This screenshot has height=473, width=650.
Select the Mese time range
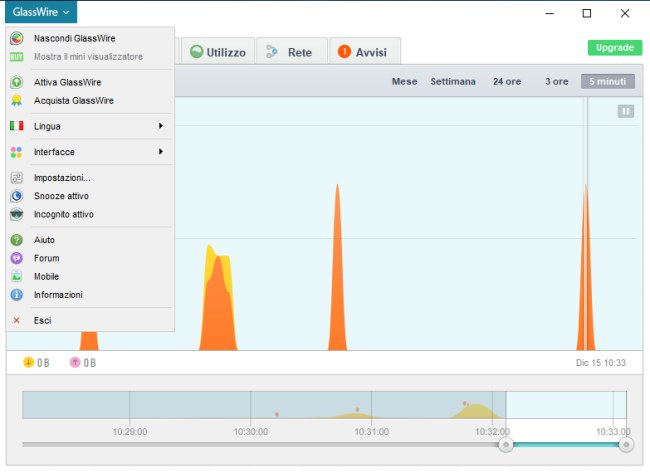tap(405, 81)
